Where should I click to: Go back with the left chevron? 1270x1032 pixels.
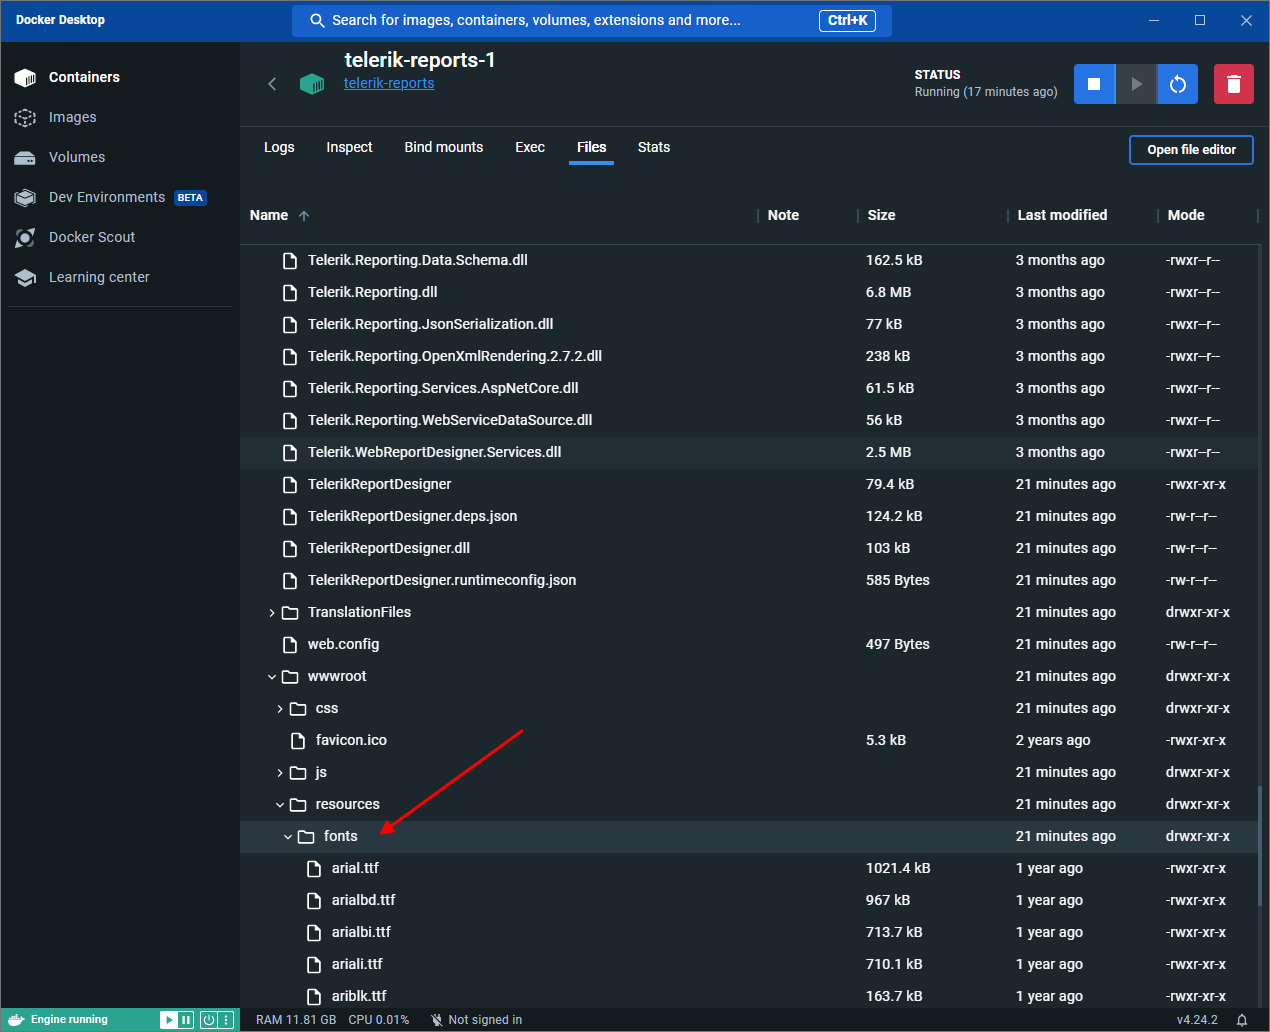pos(272,84)
